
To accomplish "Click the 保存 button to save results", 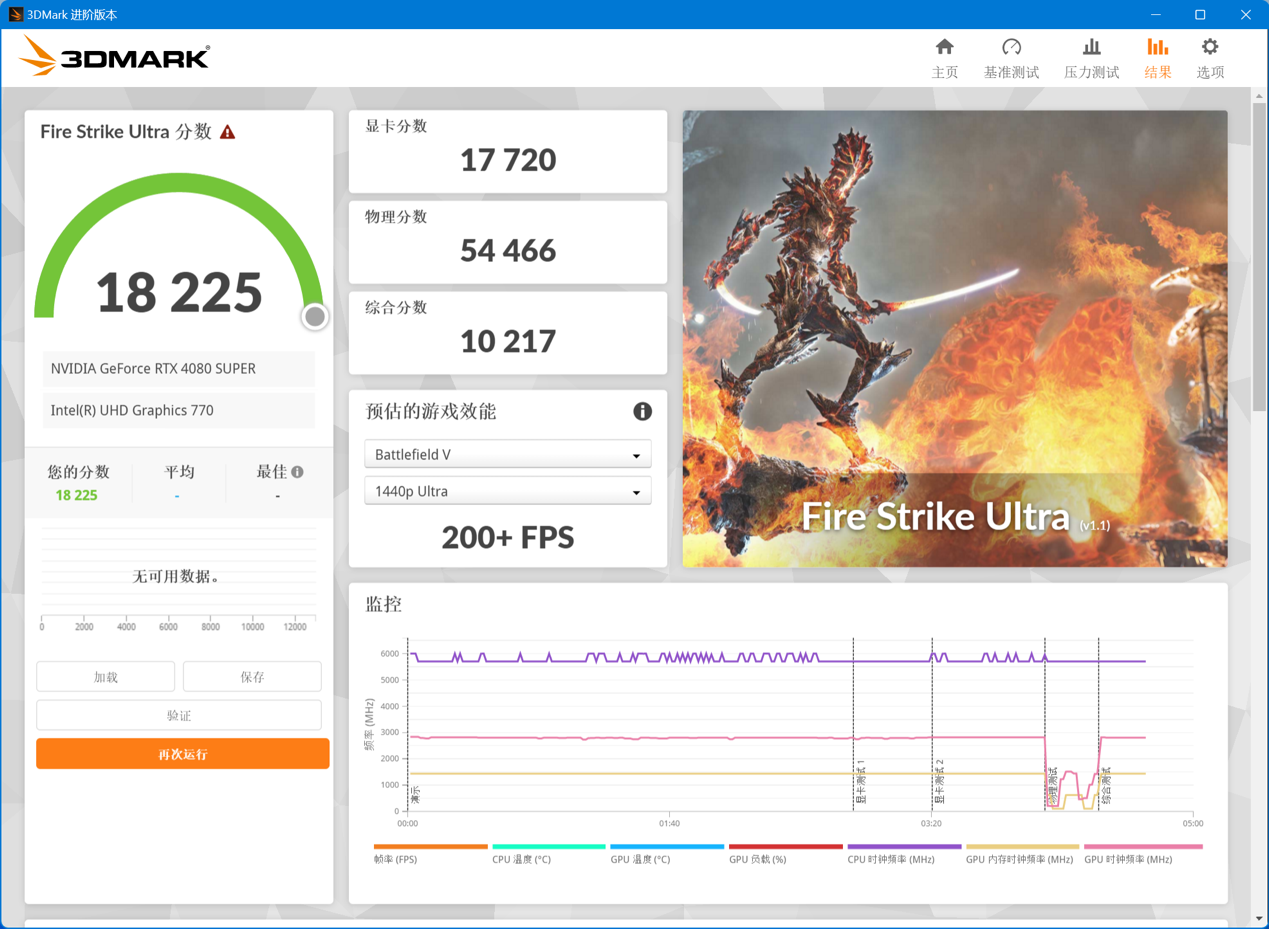I will [252, 676].
